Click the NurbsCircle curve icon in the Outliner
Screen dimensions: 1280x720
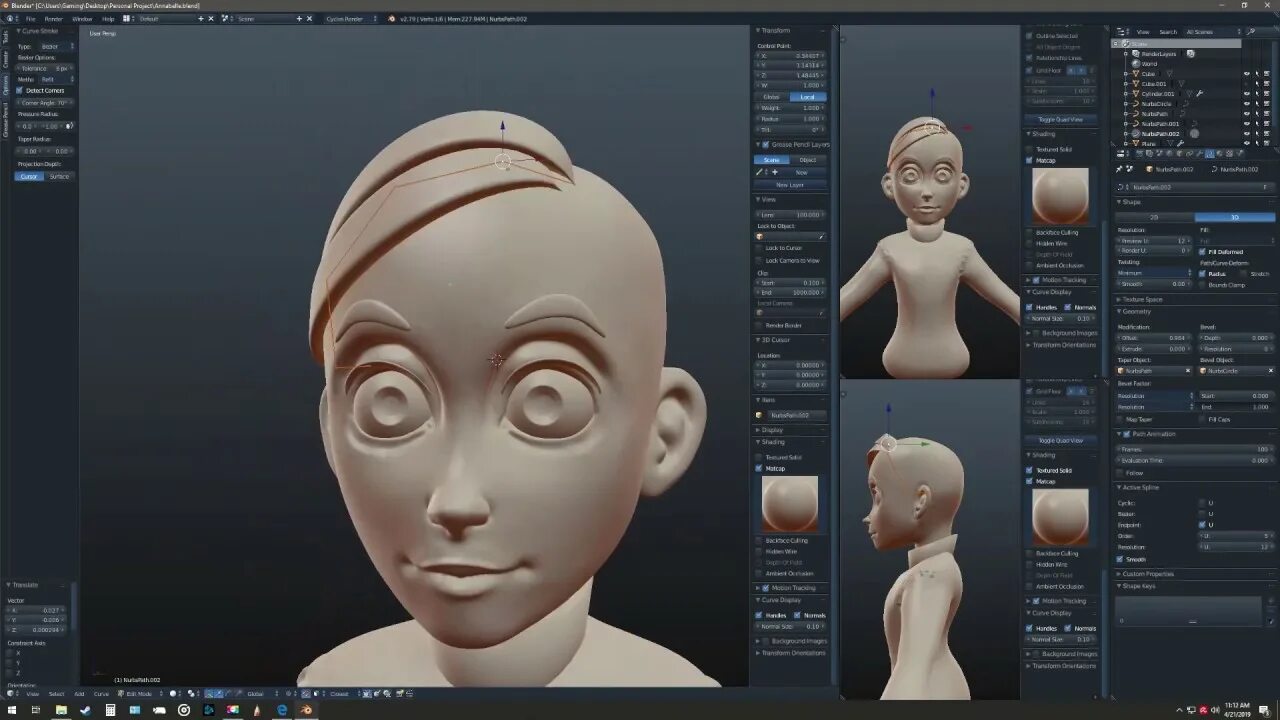1136,104
